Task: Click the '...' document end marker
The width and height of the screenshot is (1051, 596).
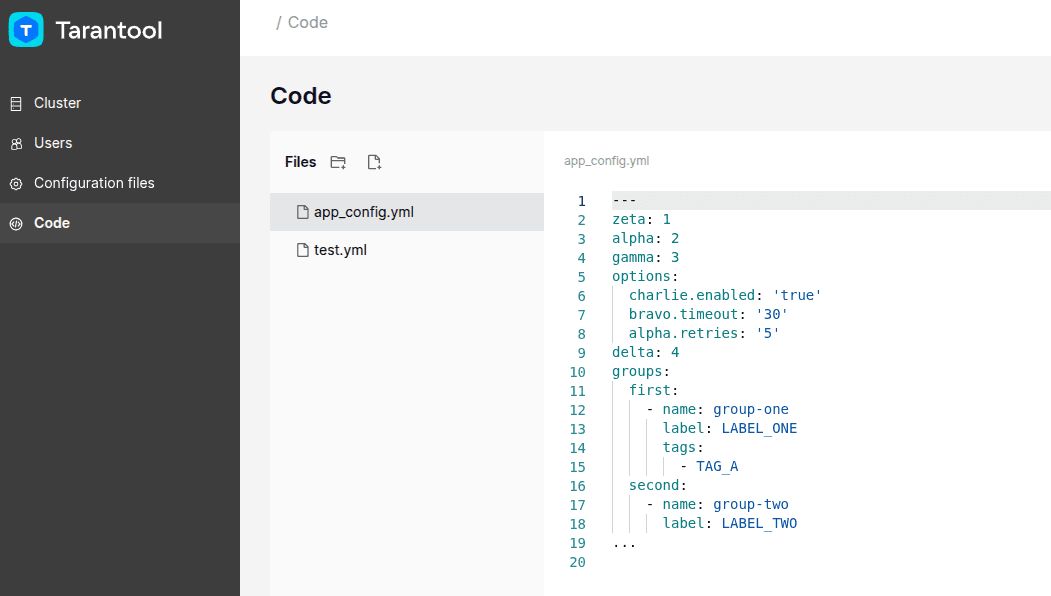Action: pos(624,544)
